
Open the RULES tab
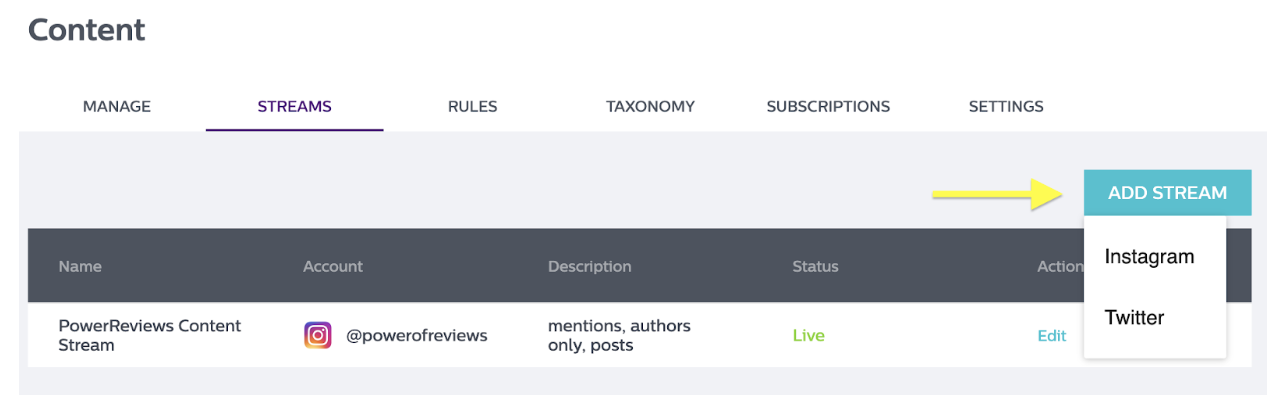[x=472, y=106]
